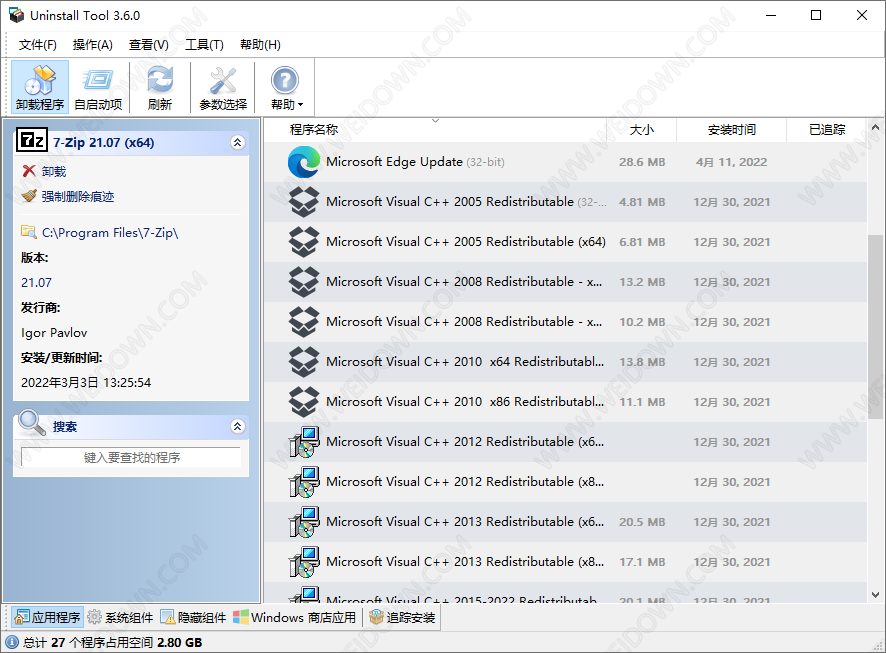Image resolution: width=886 pixels, height=653 pixels.
Task: Click installer icon of Visual C++ 2013 Redistributable (x8...
Action: 304,562
